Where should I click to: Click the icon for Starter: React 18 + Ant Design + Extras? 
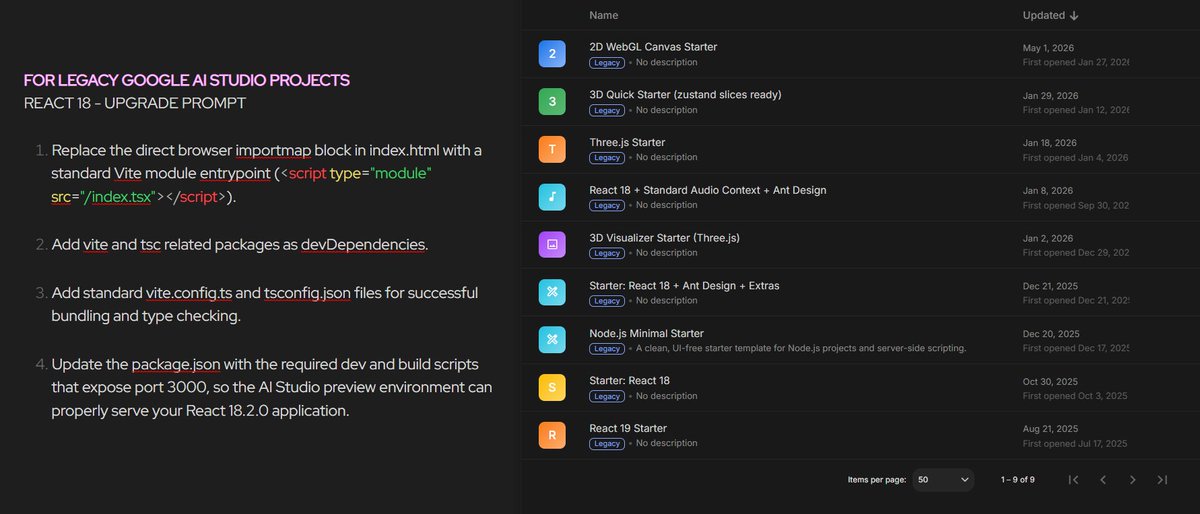point(552,293)
